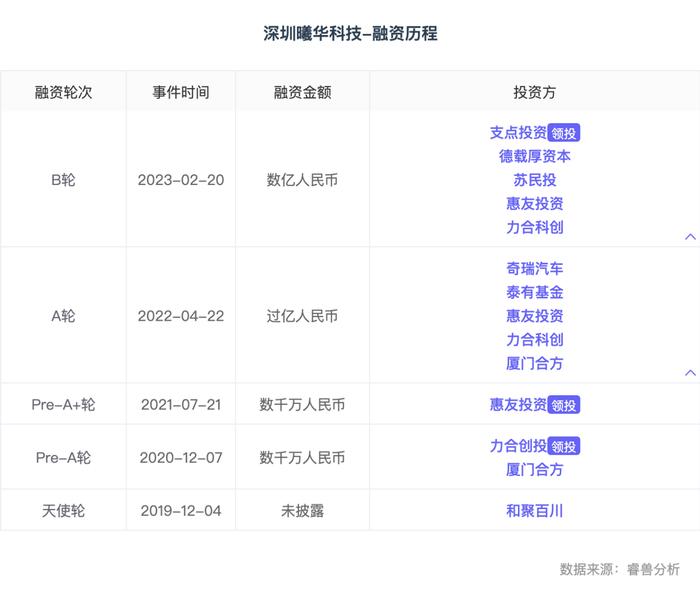The image size is (700, 606).
Task: Open 力合科创 link in the A轮 row
Action: pos(535,339)
